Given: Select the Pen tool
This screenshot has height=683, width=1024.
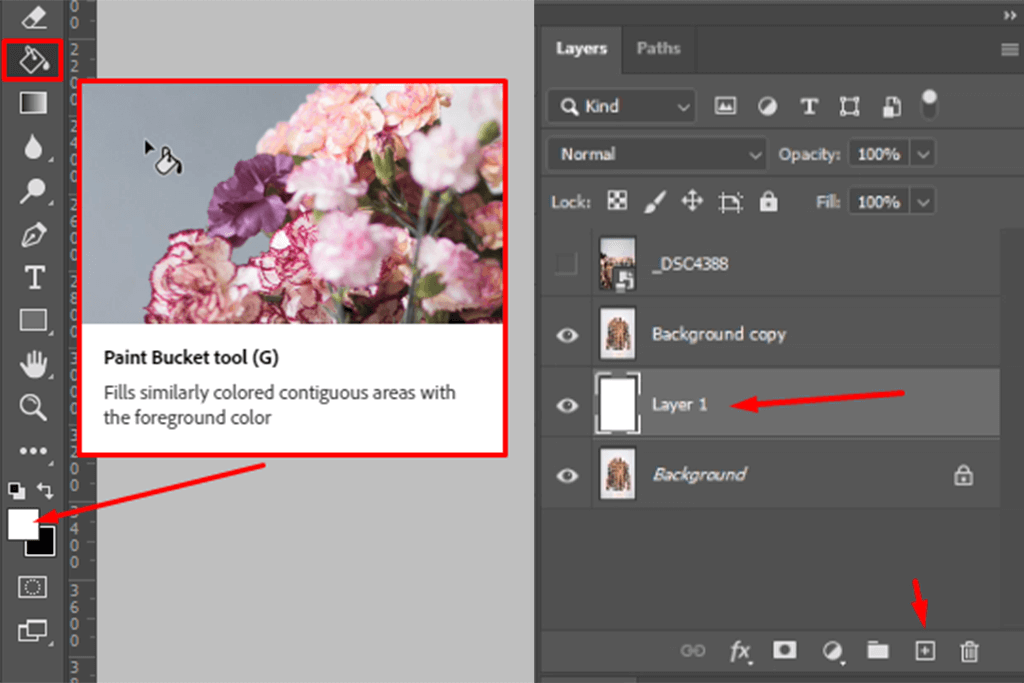Looking at the screenshot, I should (33, 235).
